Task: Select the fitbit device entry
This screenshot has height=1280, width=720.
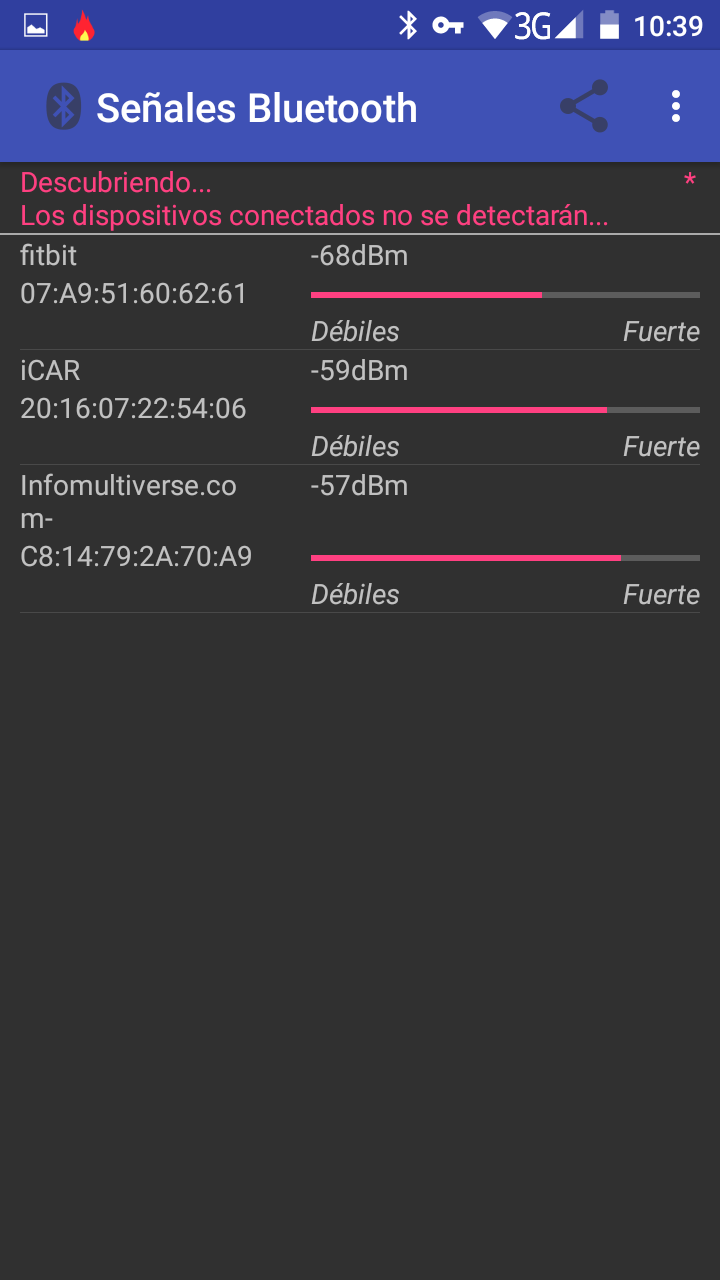Action: pyautogui.click(x=360, y=292)
